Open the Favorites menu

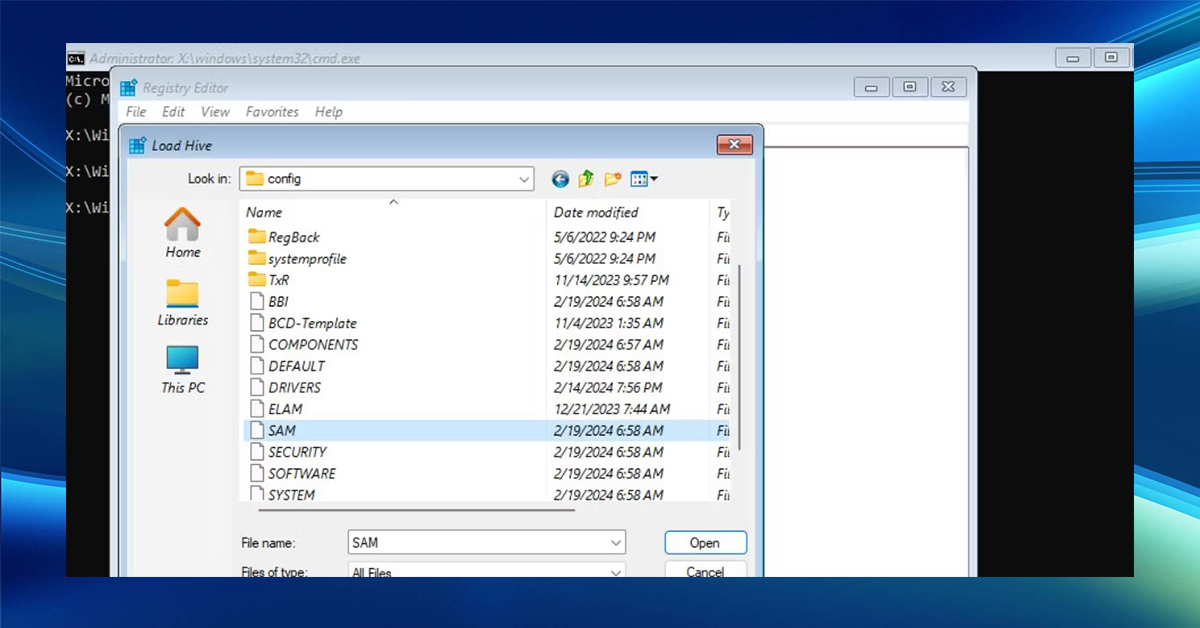click(272, 111)
